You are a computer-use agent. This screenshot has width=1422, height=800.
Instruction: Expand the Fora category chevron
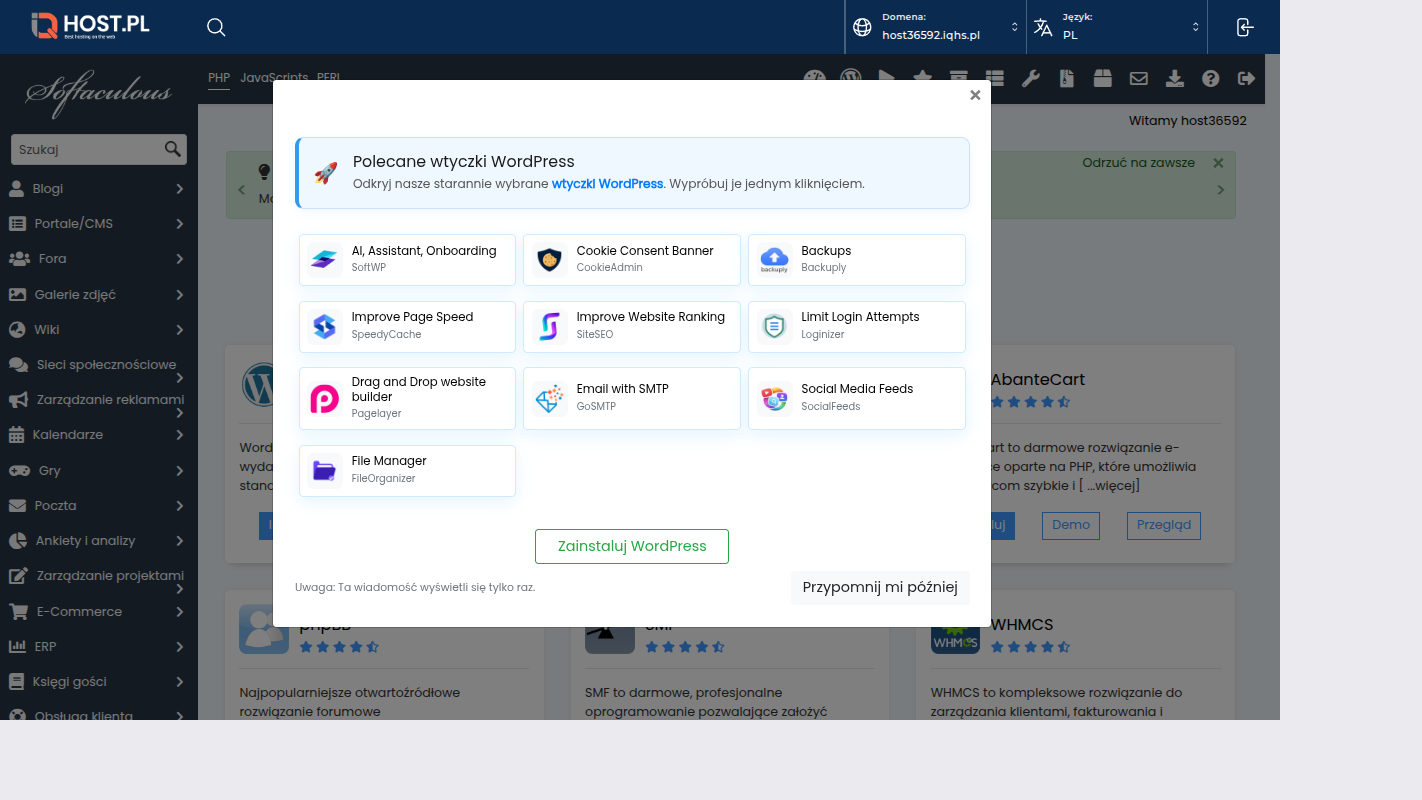coord(180,259)
